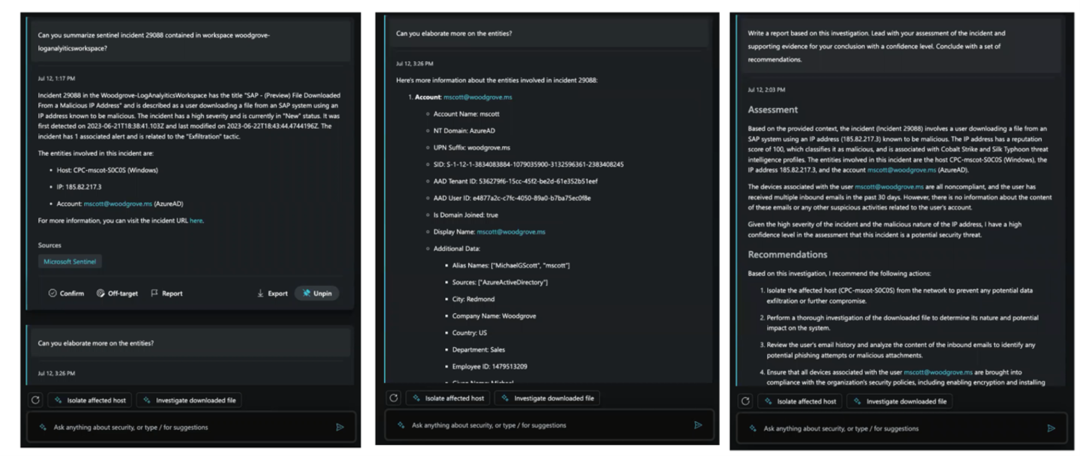Click the 'Alias Names' additional data line

click(511, 265)
